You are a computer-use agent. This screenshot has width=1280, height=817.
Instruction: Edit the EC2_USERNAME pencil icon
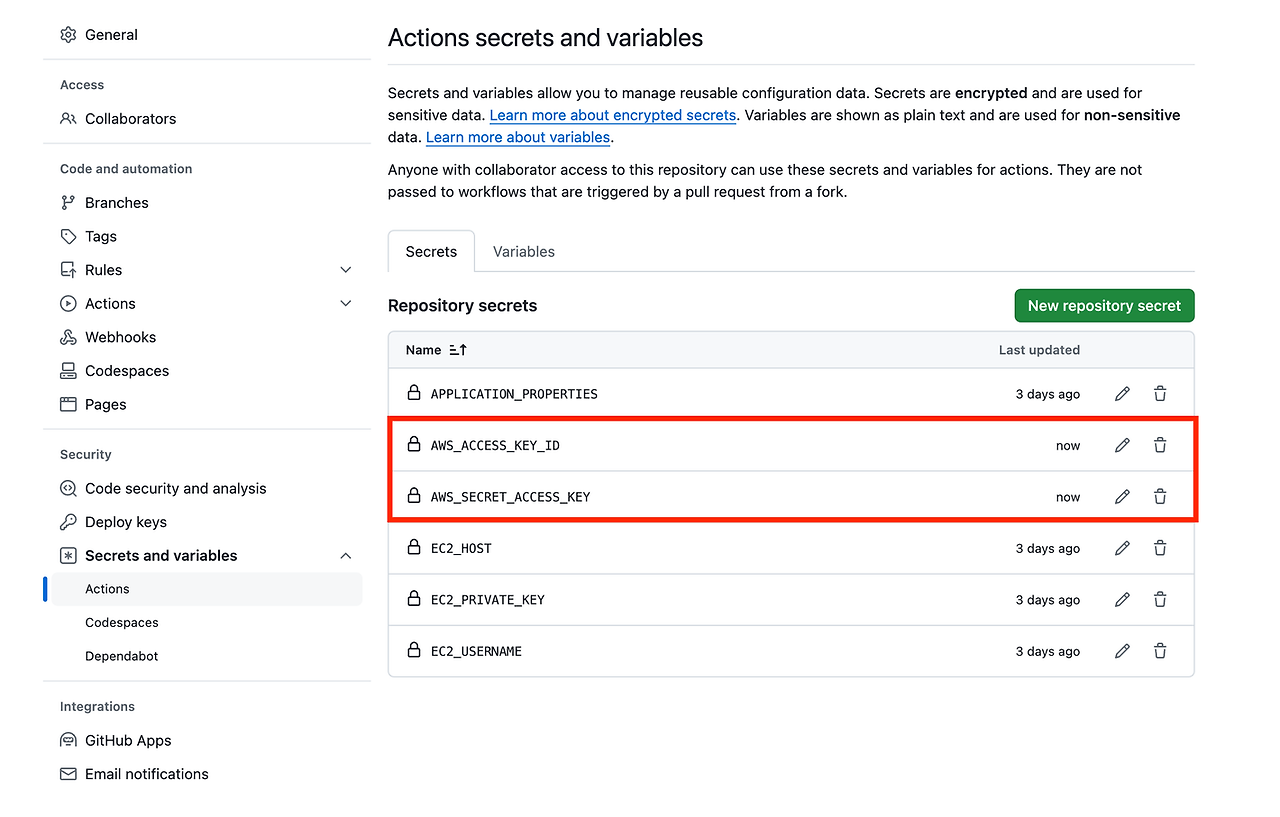point(1122,651)
